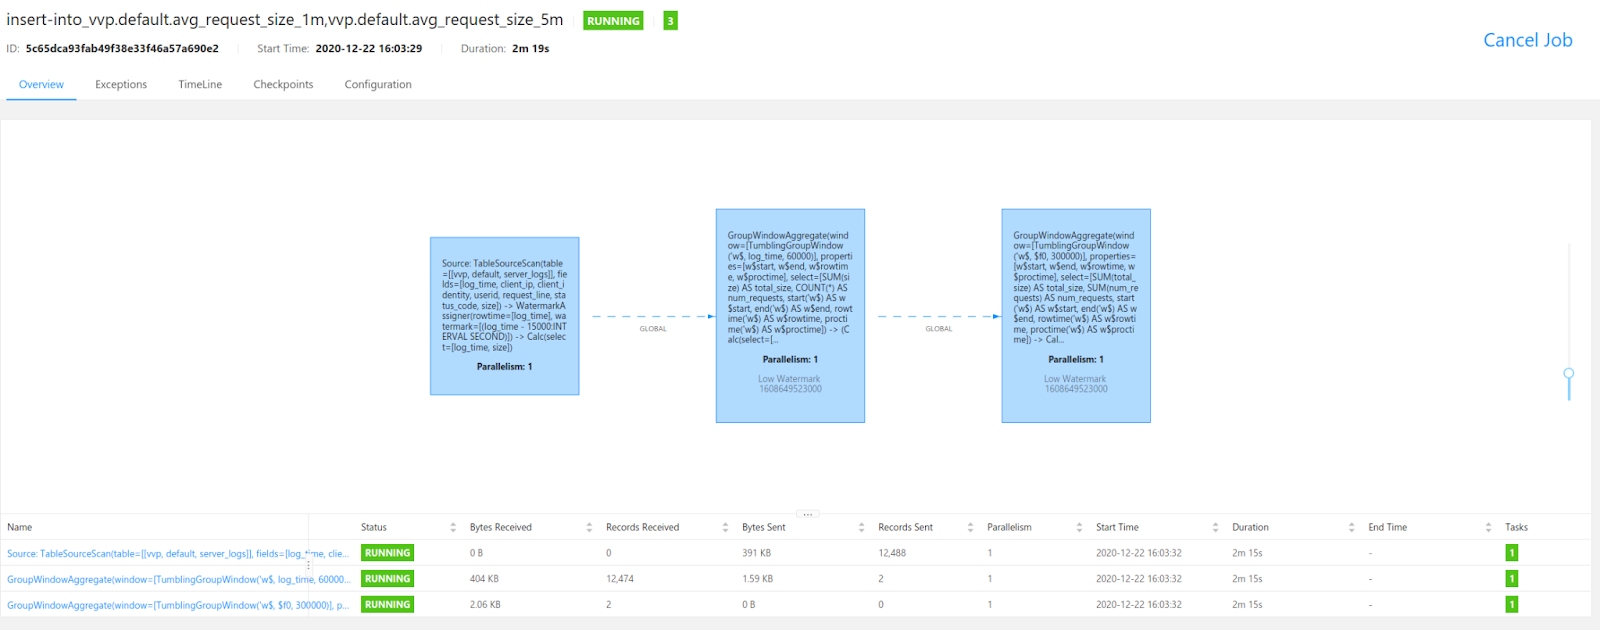Sort table by Records Sent
Viewport: 1600px width, 630px height.
(x=970, y=527)
